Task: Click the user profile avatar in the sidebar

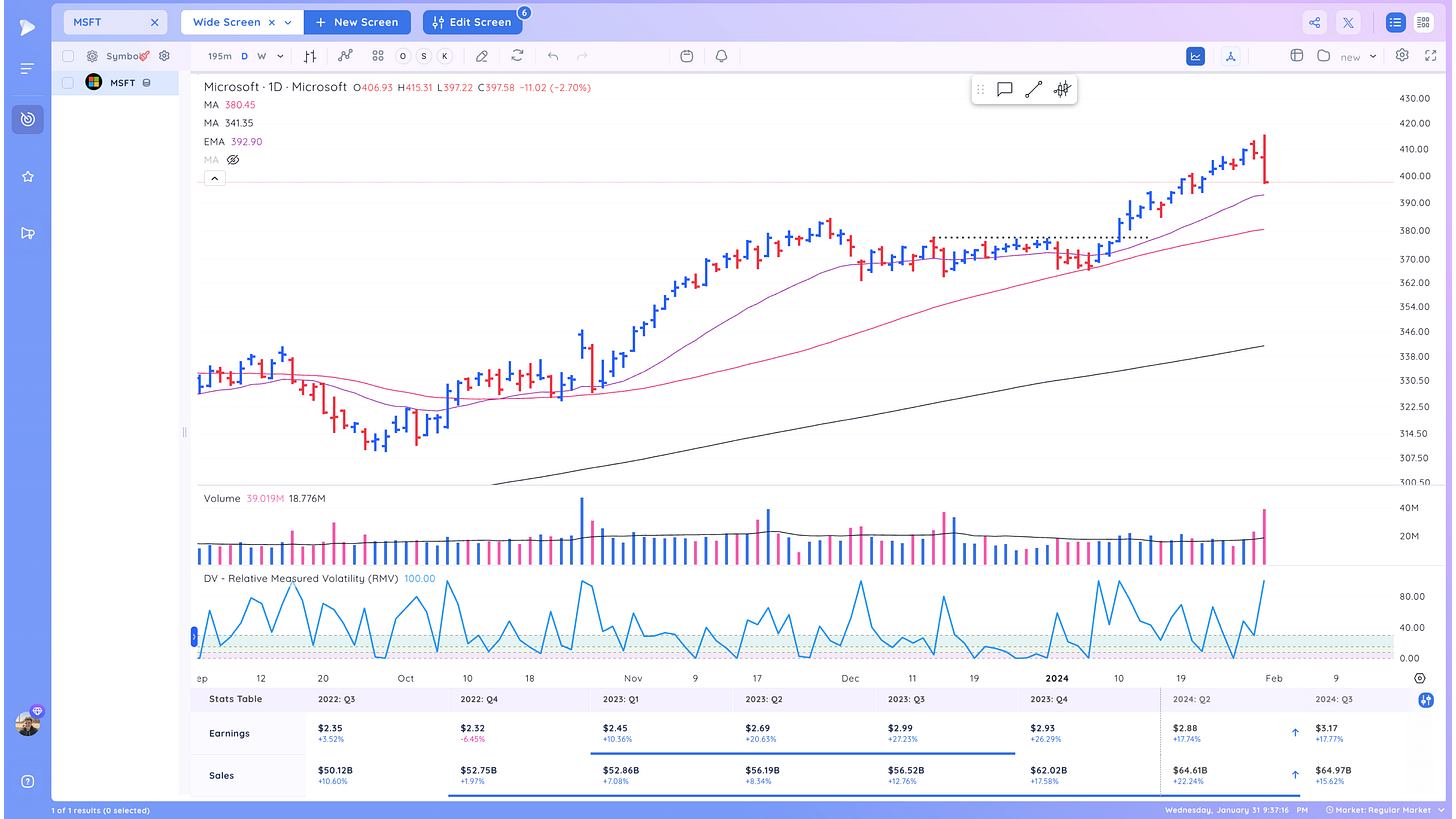Action: click(x=28, y=723)
